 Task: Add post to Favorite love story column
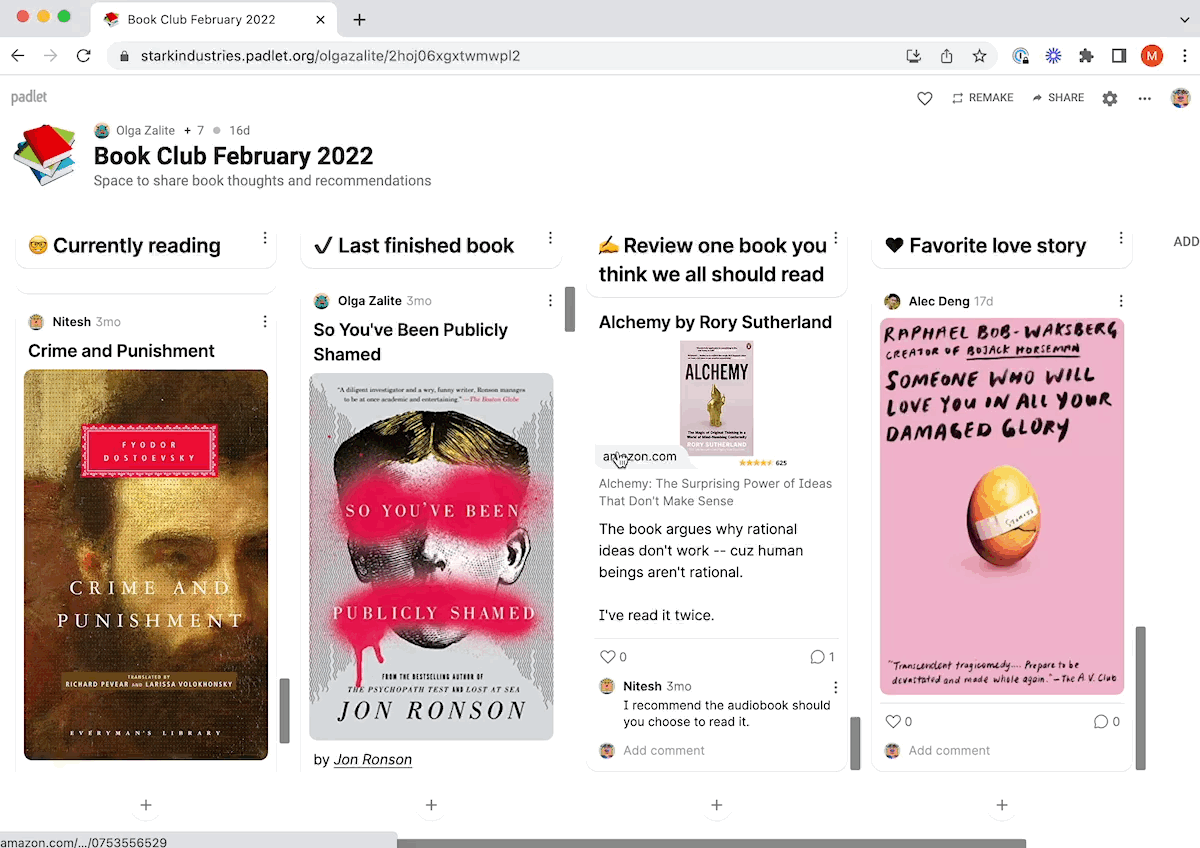coord(1002,805)
